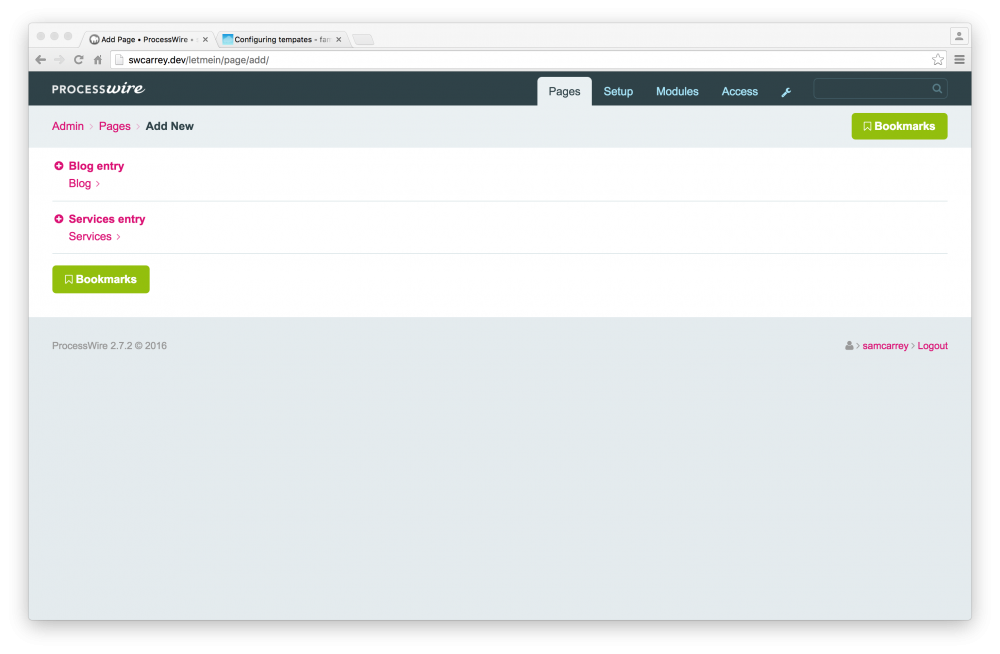The image size is (1000, 654).
Task: Click the ProcessWire logo
Action: click(x=97, y=89)
